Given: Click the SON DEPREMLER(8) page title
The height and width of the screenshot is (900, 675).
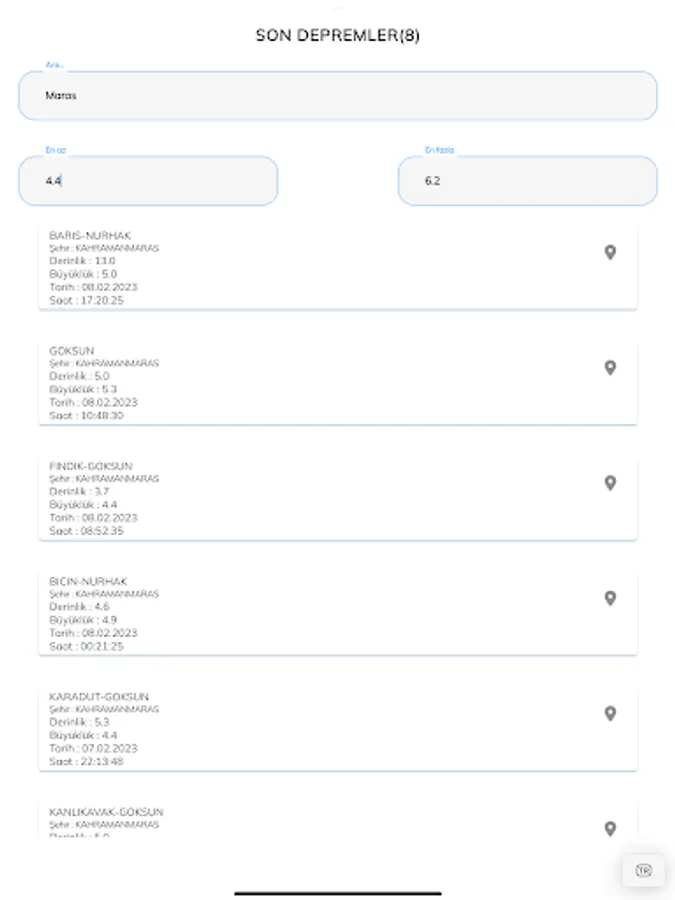Looking at the screenshot, I should [337, 35].
